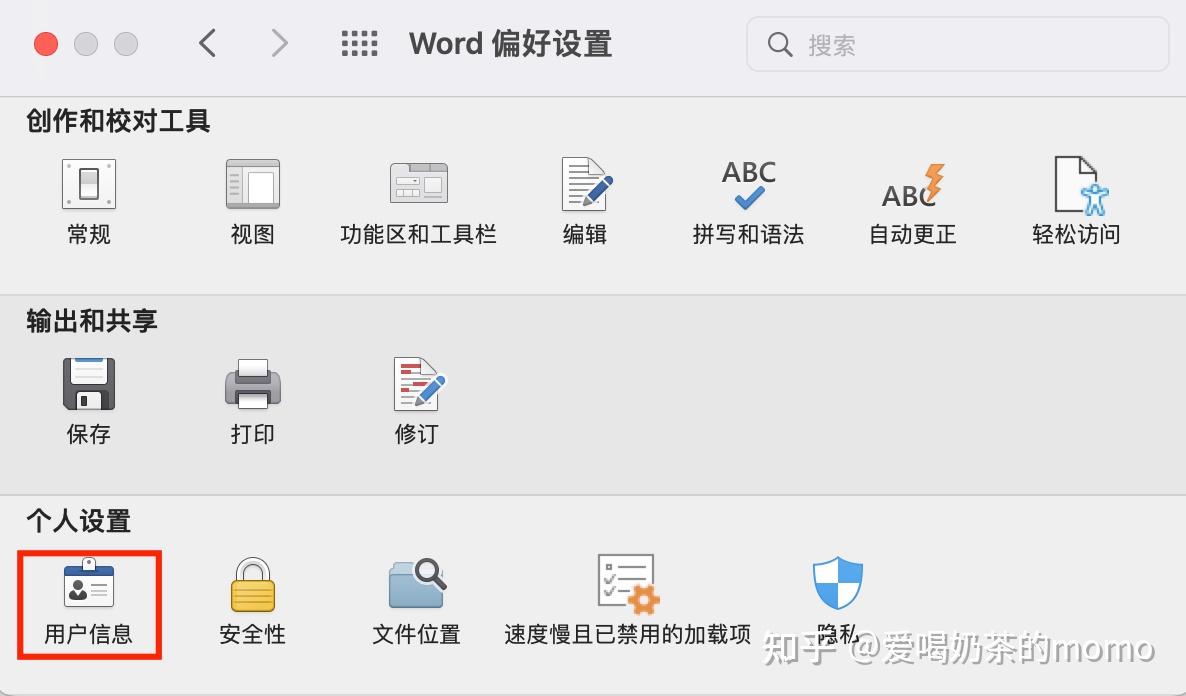The width and height of the screenshot is (1186, 696).
Task: Open the 安全性 padlock icon
Action: [x=253, y=584]
